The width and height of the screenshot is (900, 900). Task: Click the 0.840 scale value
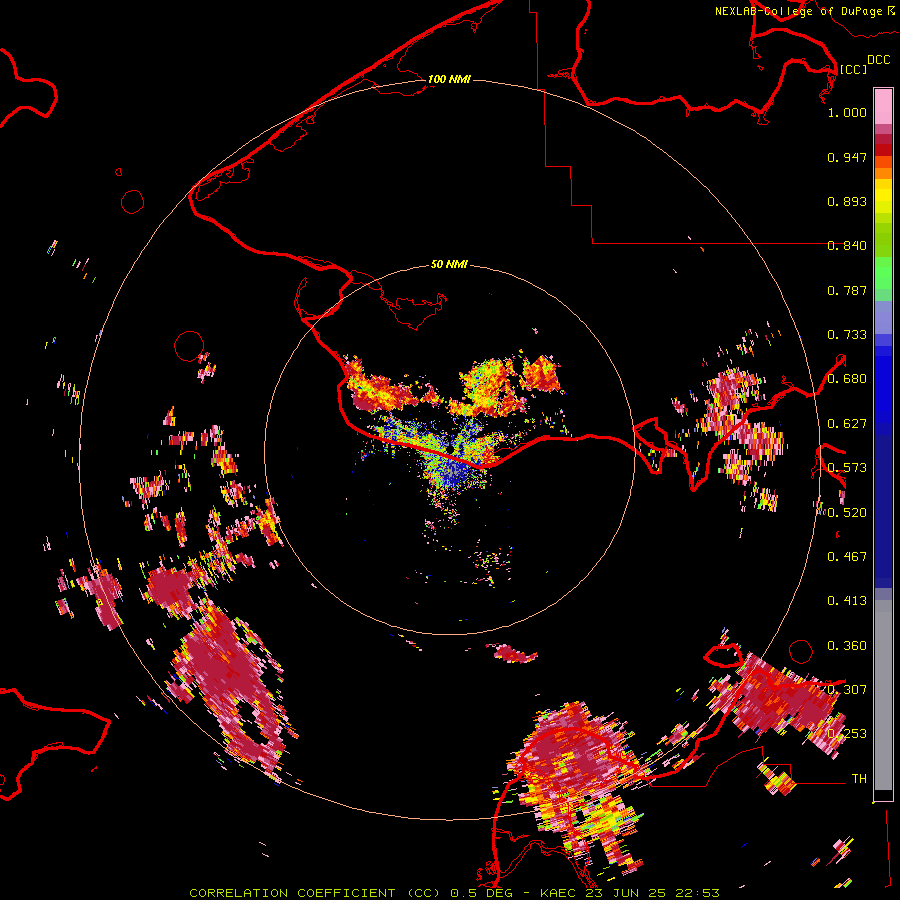point(847,246)
